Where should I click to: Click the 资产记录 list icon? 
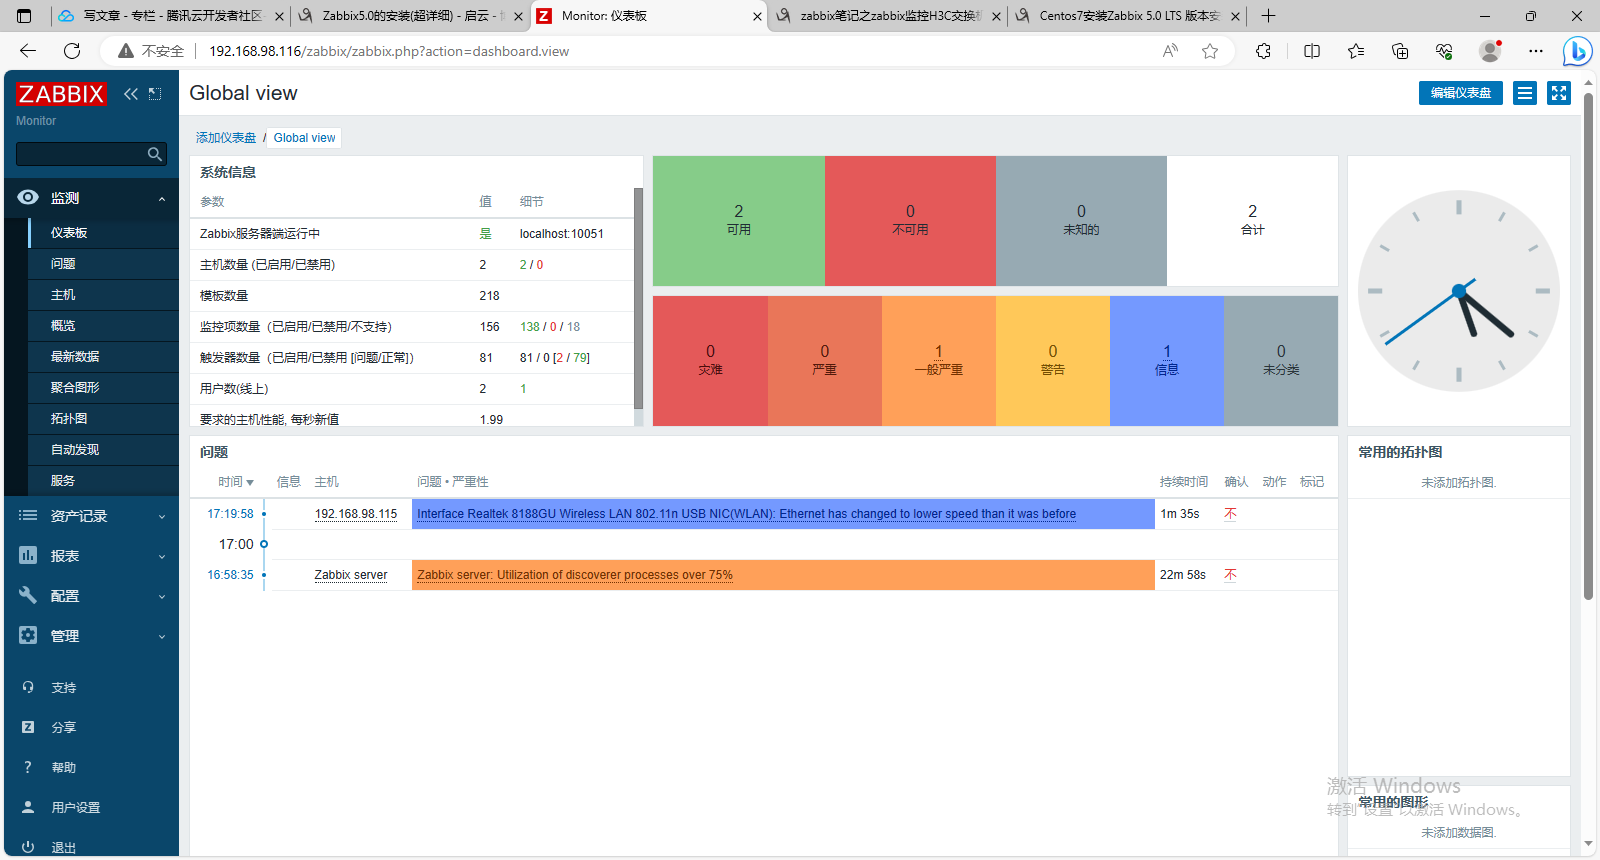28,515
